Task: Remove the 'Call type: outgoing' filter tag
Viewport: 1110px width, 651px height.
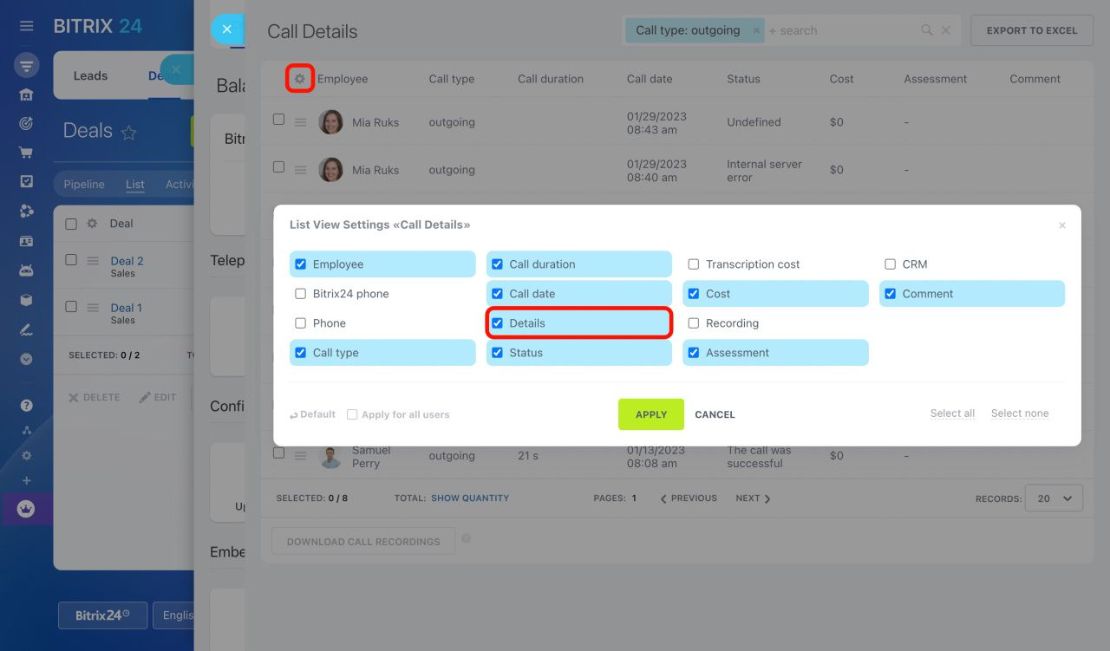Action: (756, 30)
